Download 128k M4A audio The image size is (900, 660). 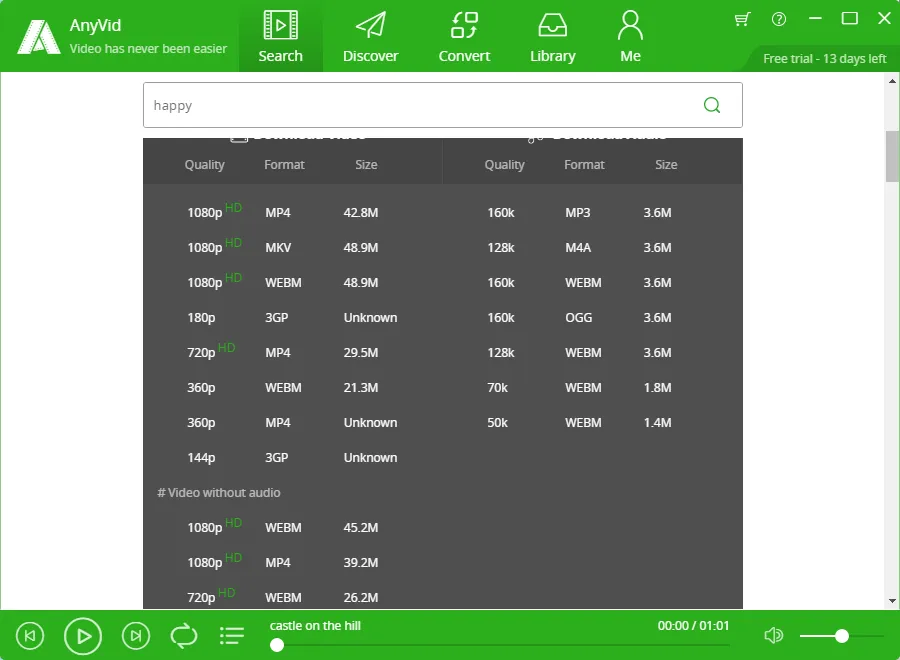(x=593, y=247)
